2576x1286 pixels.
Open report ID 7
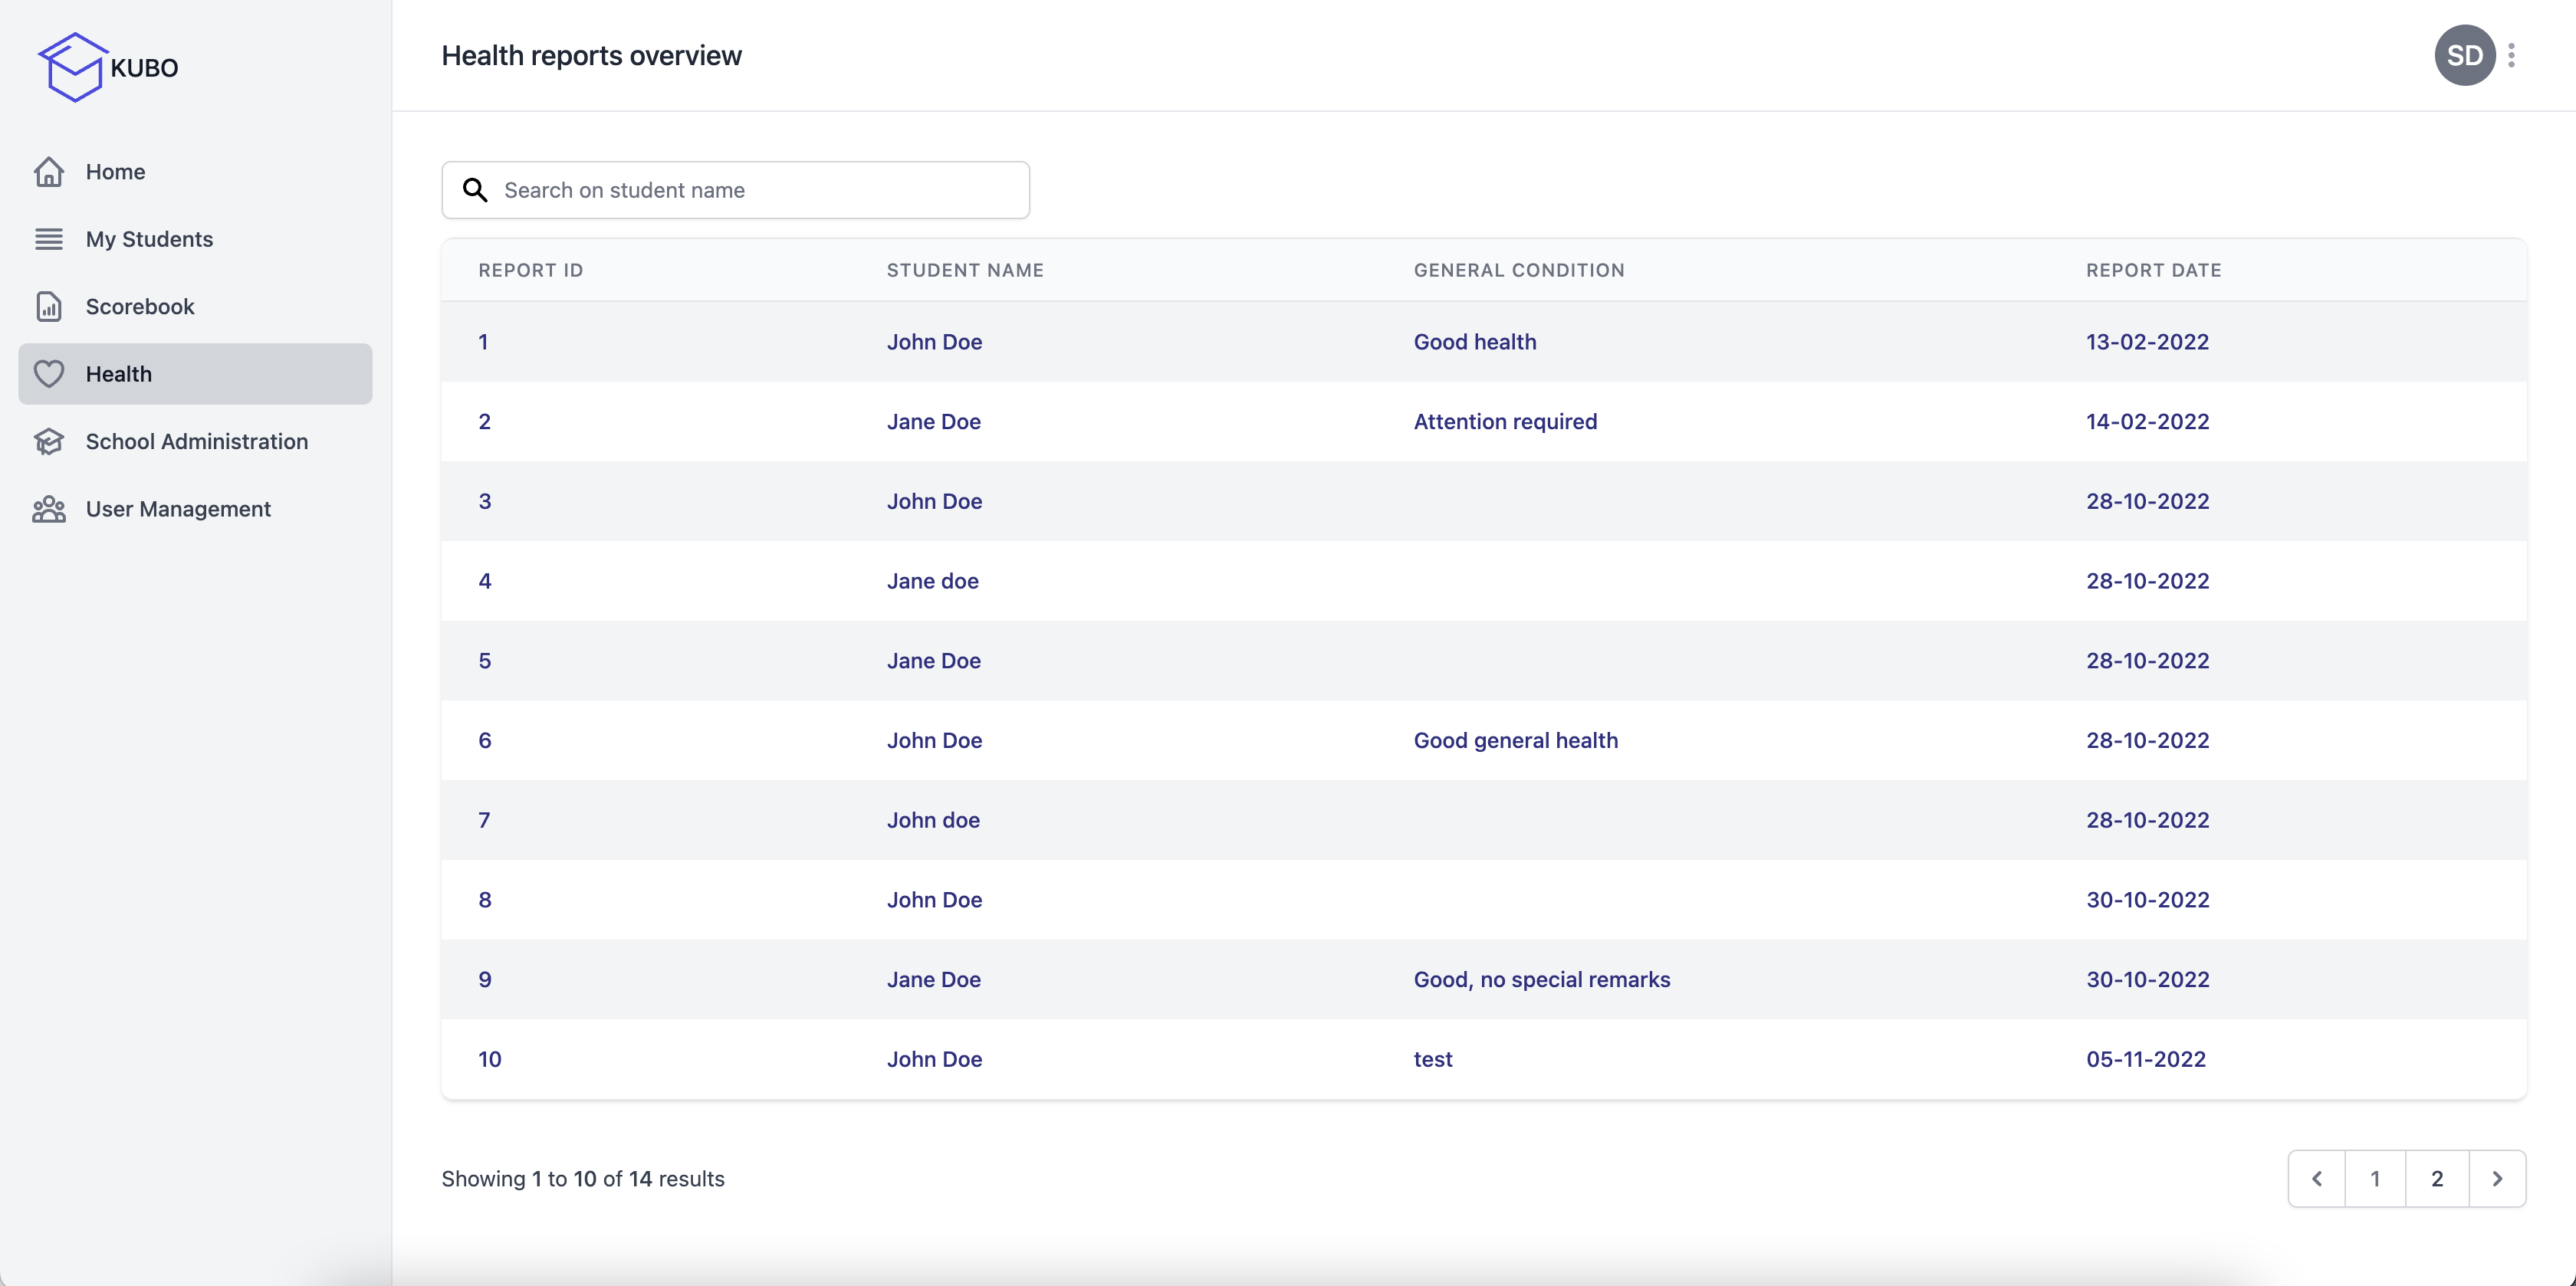pyautogui.click(x=484, y=820)
